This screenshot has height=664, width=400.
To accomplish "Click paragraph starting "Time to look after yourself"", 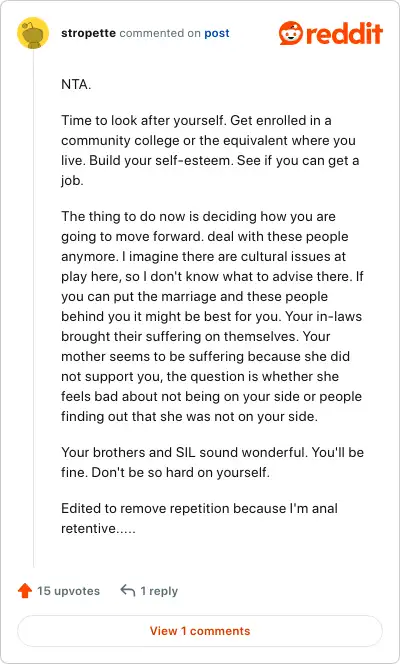I will click(210, 150).
